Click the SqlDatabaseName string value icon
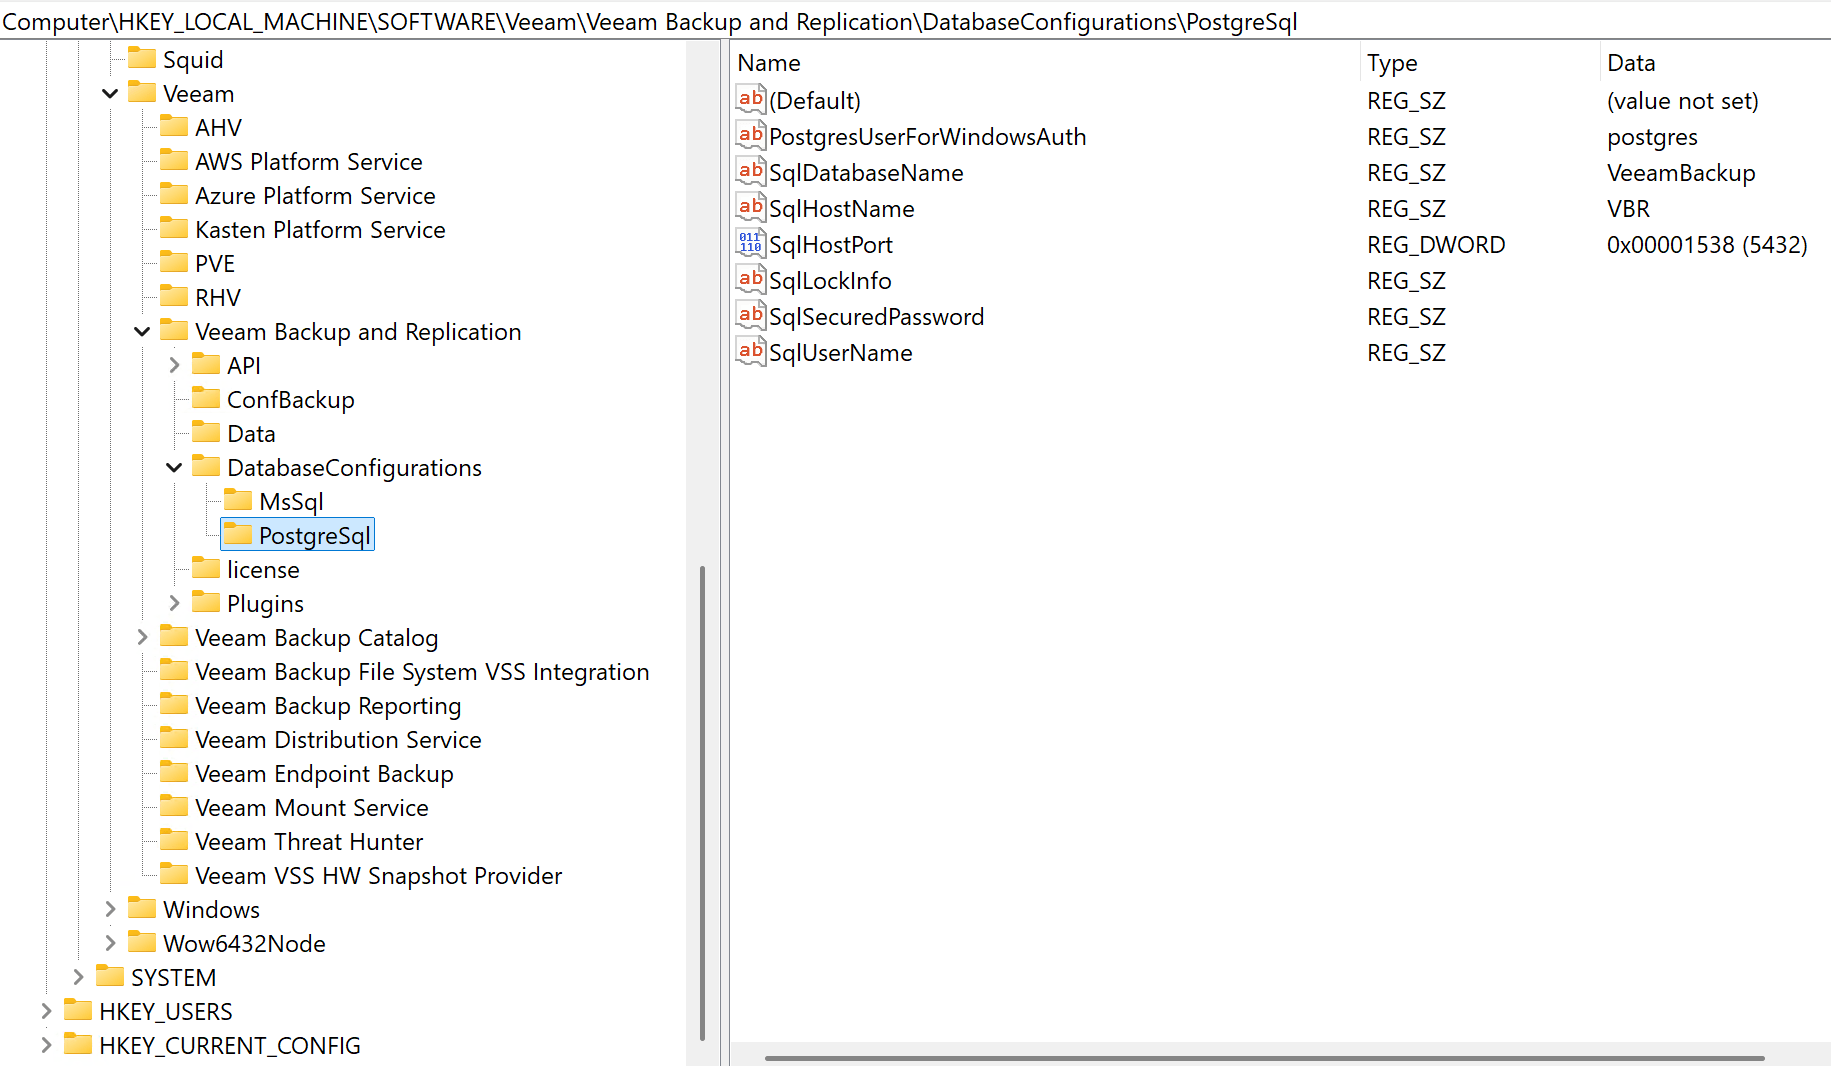 [x=750, y=171]
